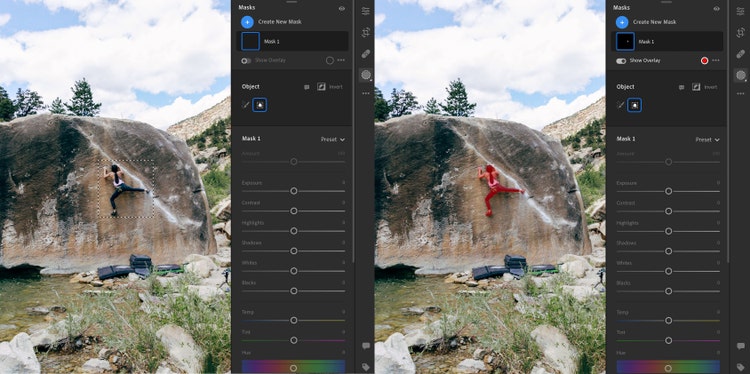Screen dimensions: 750x374
Task: Click the black Mask 1 thumbnail, red-overlay panel
Action: tap(625, 42)
